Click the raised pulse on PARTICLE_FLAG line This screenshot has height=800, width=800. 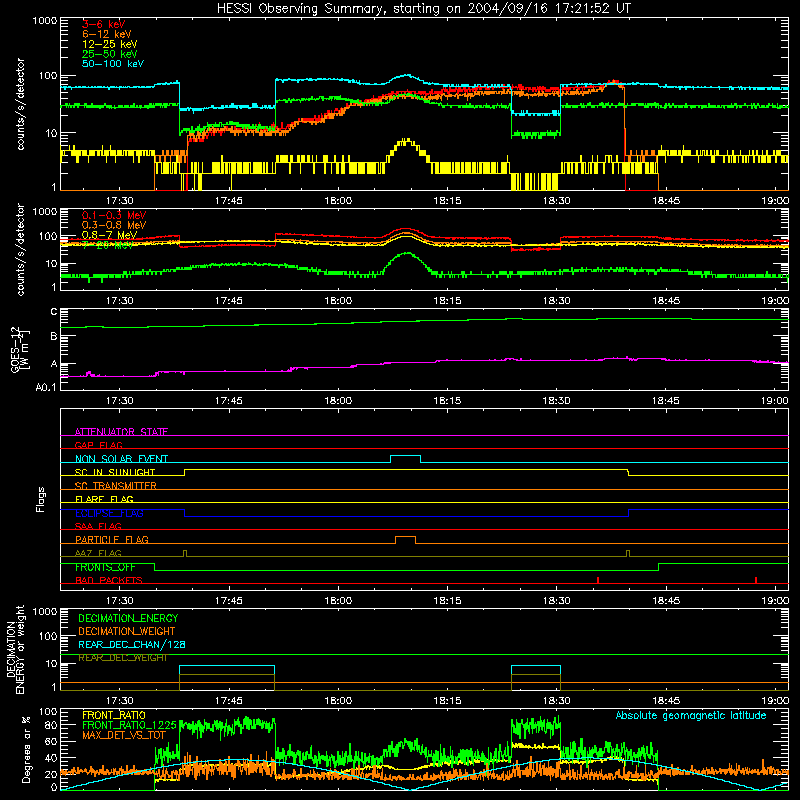coord(405,539)
